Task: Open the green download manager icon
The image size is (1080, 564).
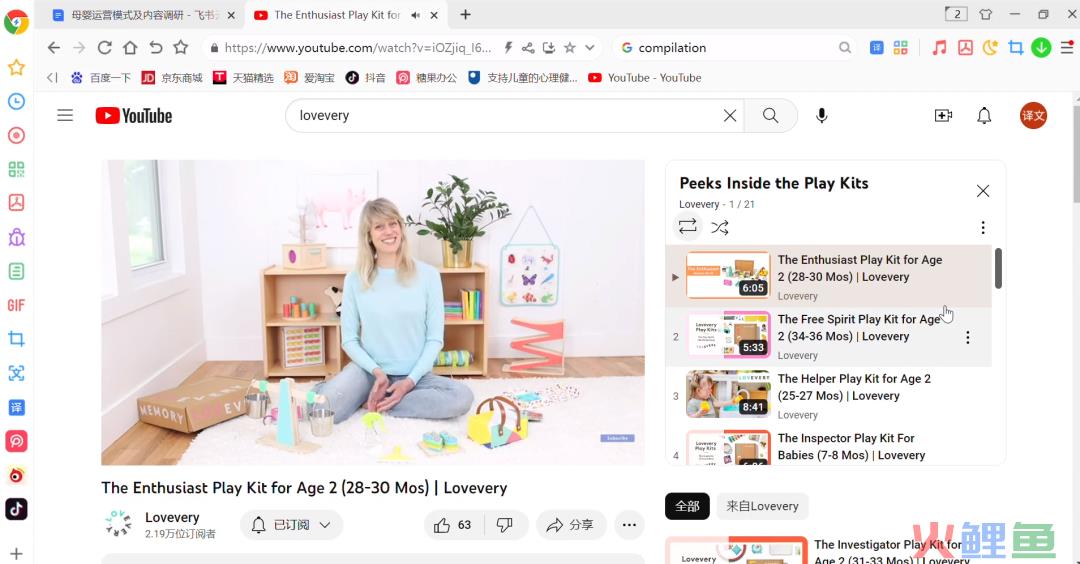Action: point(1041,48)
